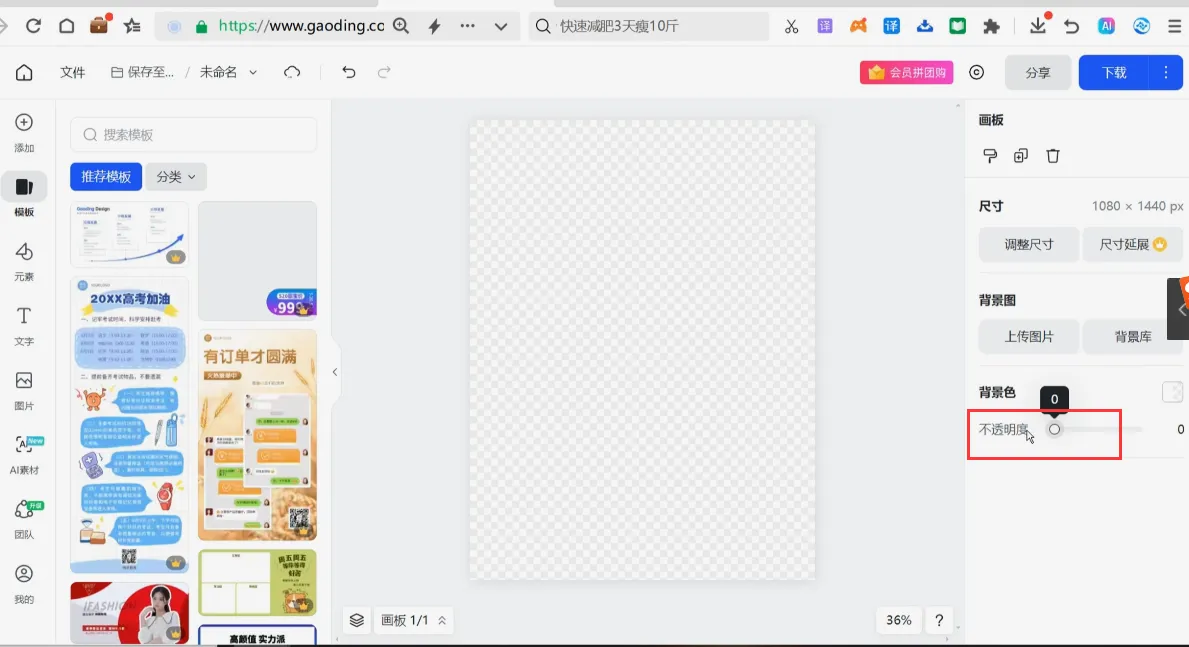This screenshot has width=1189, height=647.
Task: Expand the 分类 category dropdown
Action: point(176,177)
